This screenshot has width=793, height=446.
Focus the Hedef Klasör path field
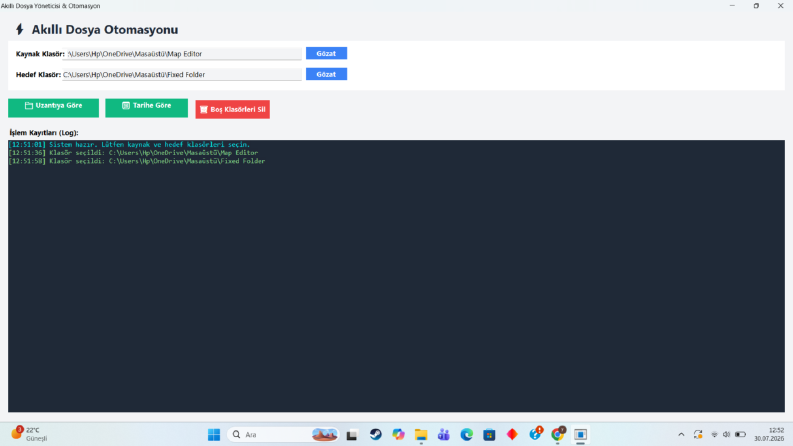pyautogui.click(x=182, y=74)
